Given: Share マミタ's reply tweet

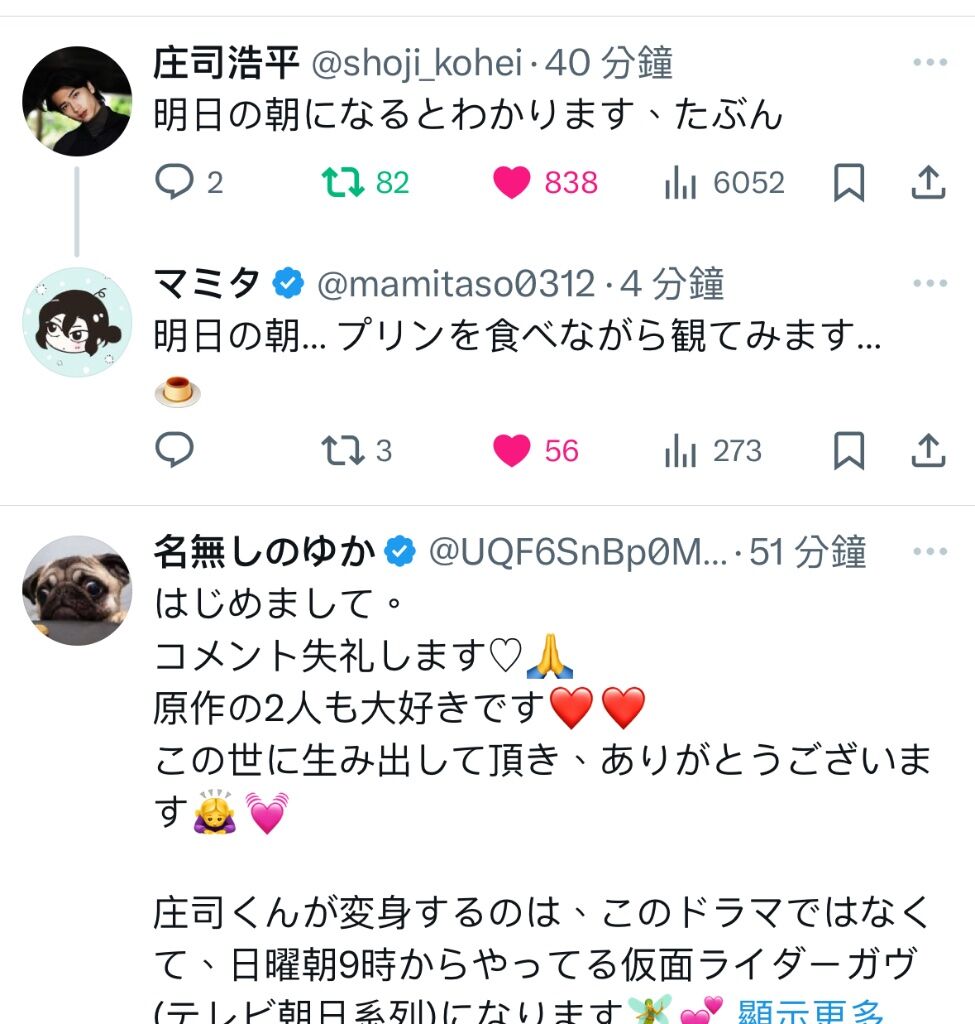Looking at the screenshot, I should tap(928, 451).
